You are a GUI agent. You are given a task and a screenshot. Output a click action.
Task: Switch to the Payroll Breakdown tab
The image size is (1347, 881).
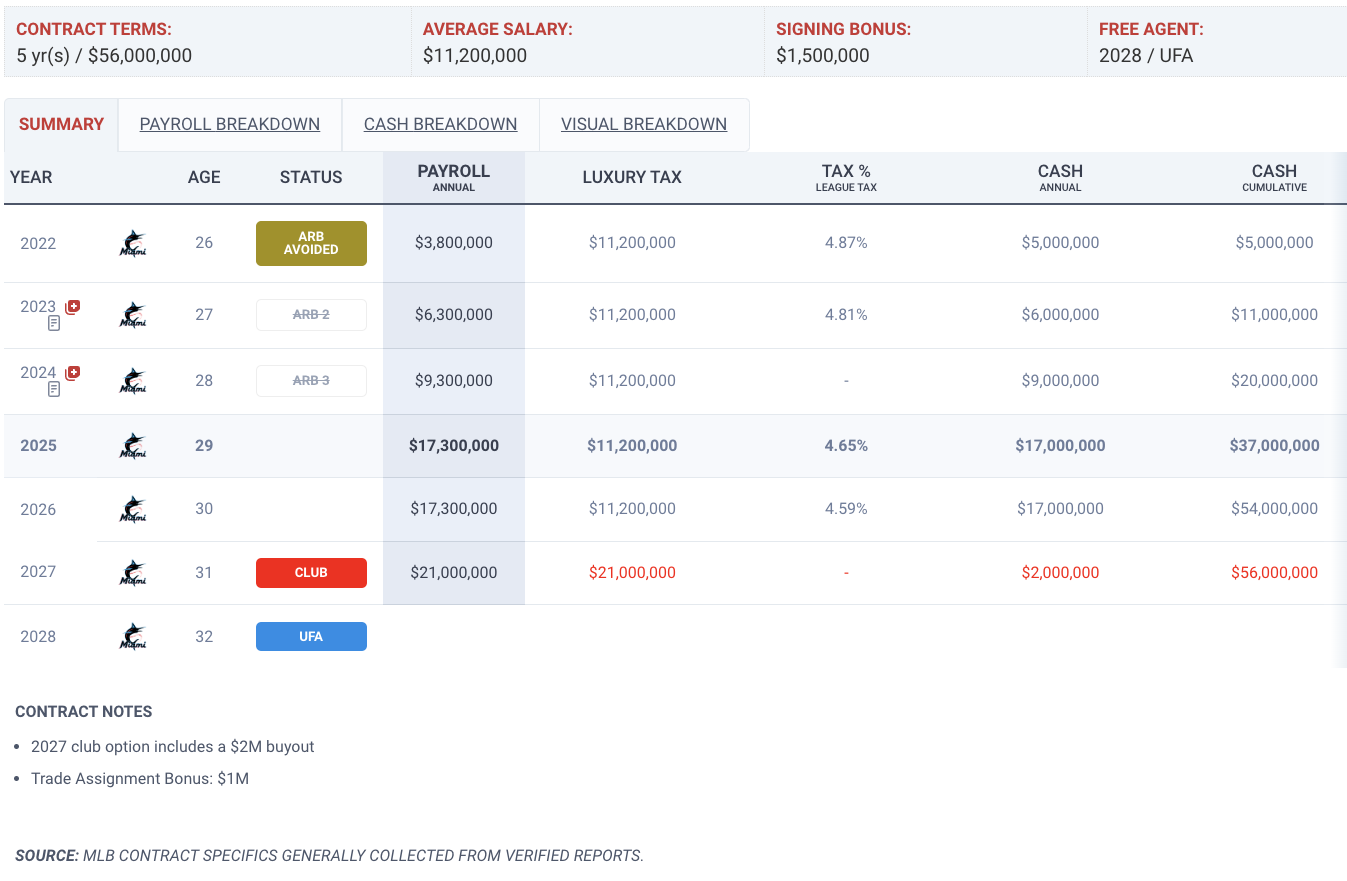point(230,124)
